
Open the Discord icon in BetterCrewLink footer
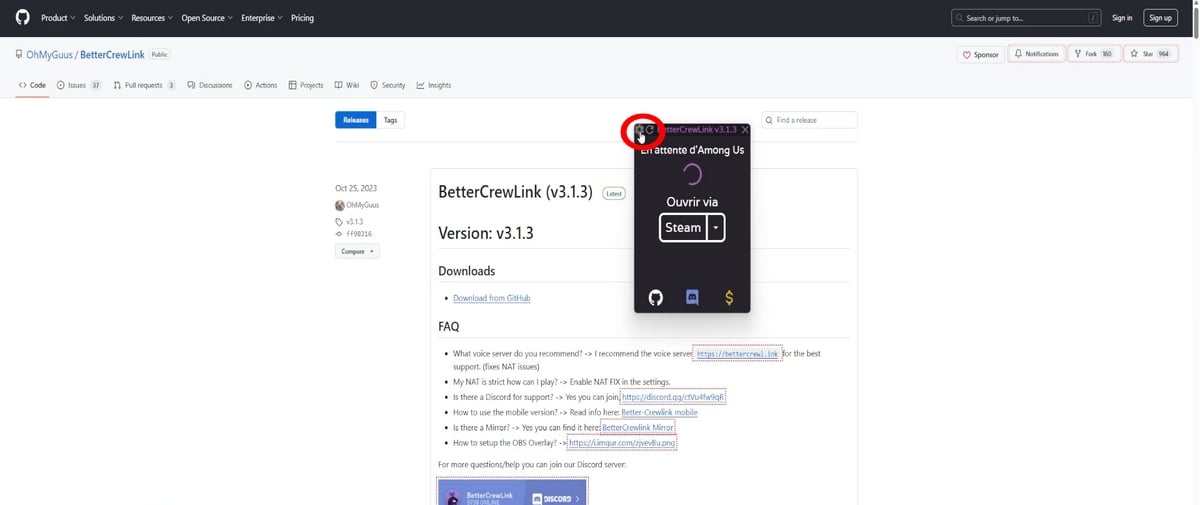coord(692,298)
